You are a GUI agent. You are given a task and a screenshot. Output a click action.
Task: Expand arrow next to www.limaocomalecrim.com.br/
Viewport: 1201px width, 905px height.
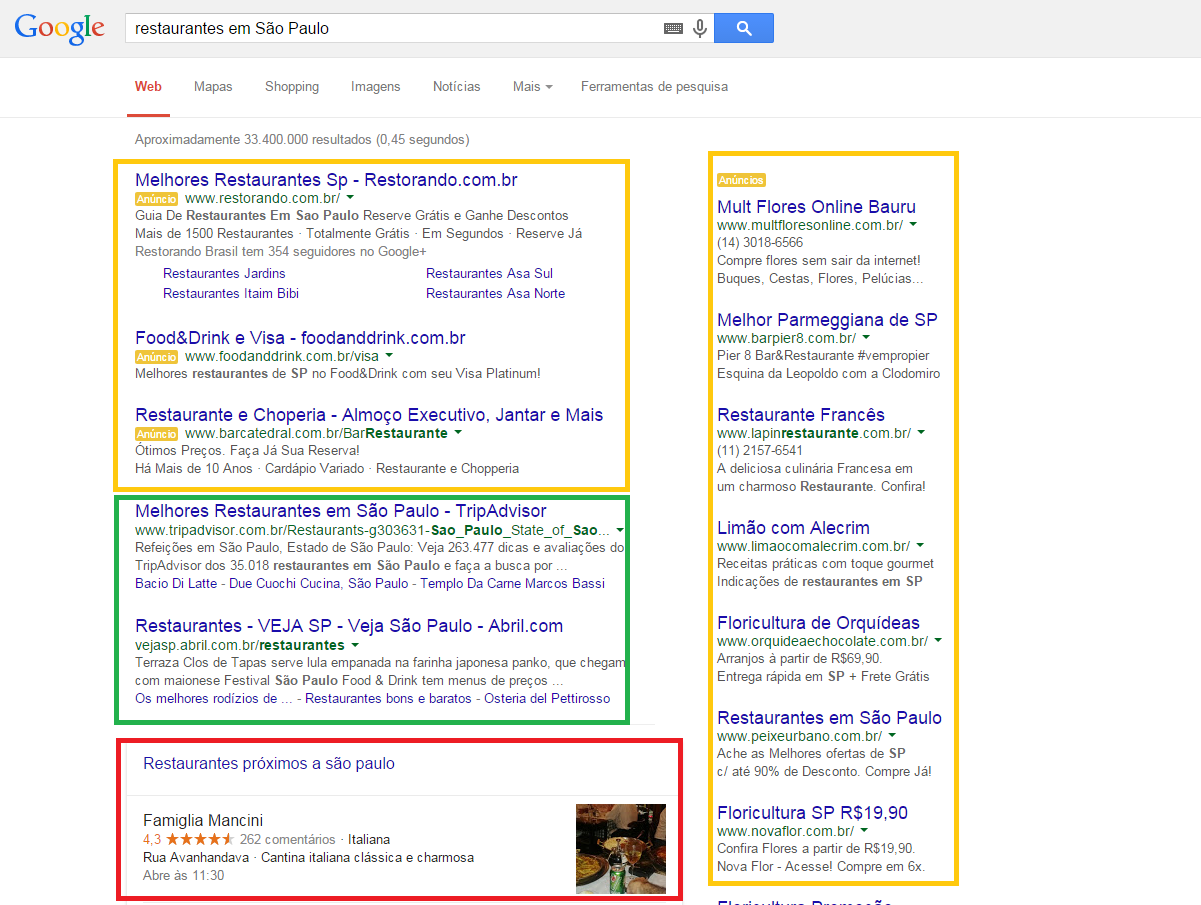(920, 546)
